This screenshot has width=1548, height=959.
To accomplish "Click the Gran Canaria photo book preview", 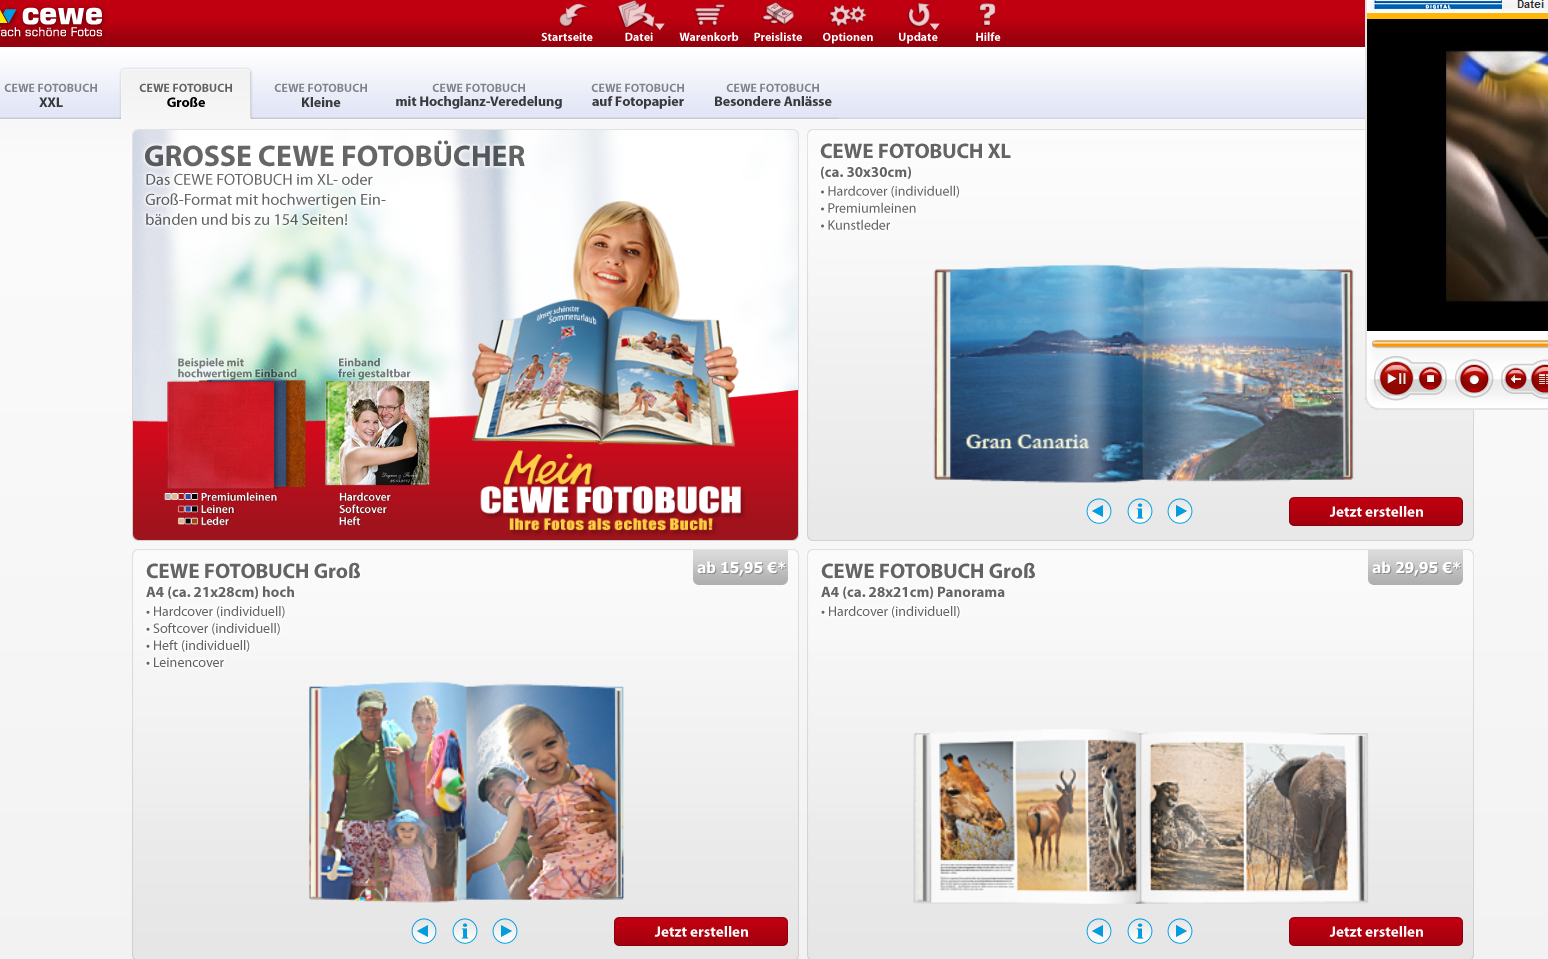I will click(x=1143, y=374).
